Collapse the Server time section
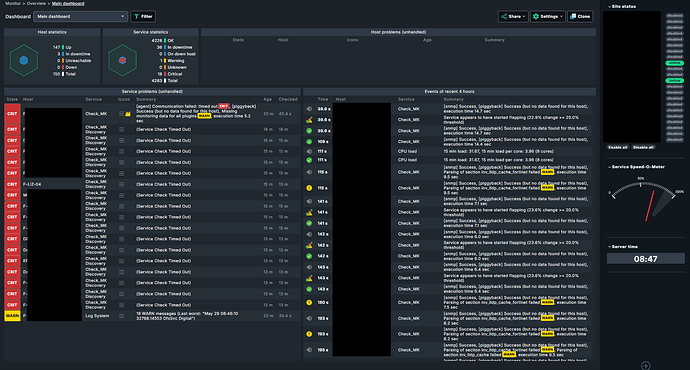This screenshot has width=690, height=370. tap(623, 247)
